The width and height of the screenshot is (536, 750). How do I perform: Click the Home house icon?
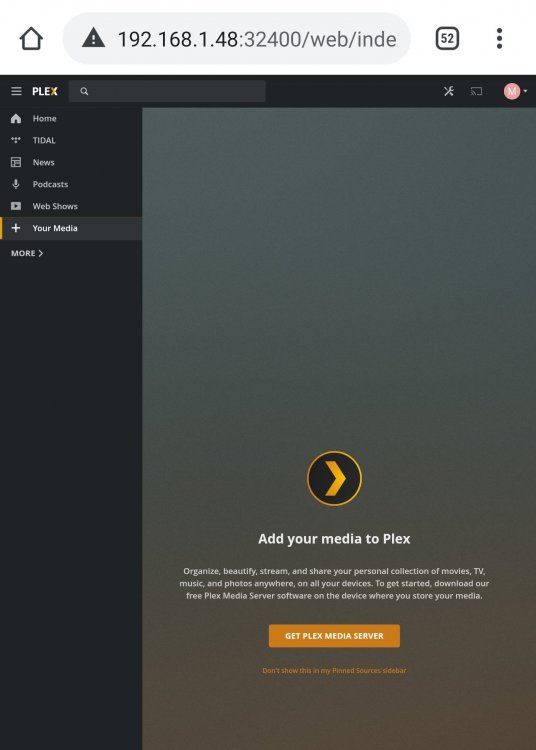pyautogui.click(x=16, y=118)
